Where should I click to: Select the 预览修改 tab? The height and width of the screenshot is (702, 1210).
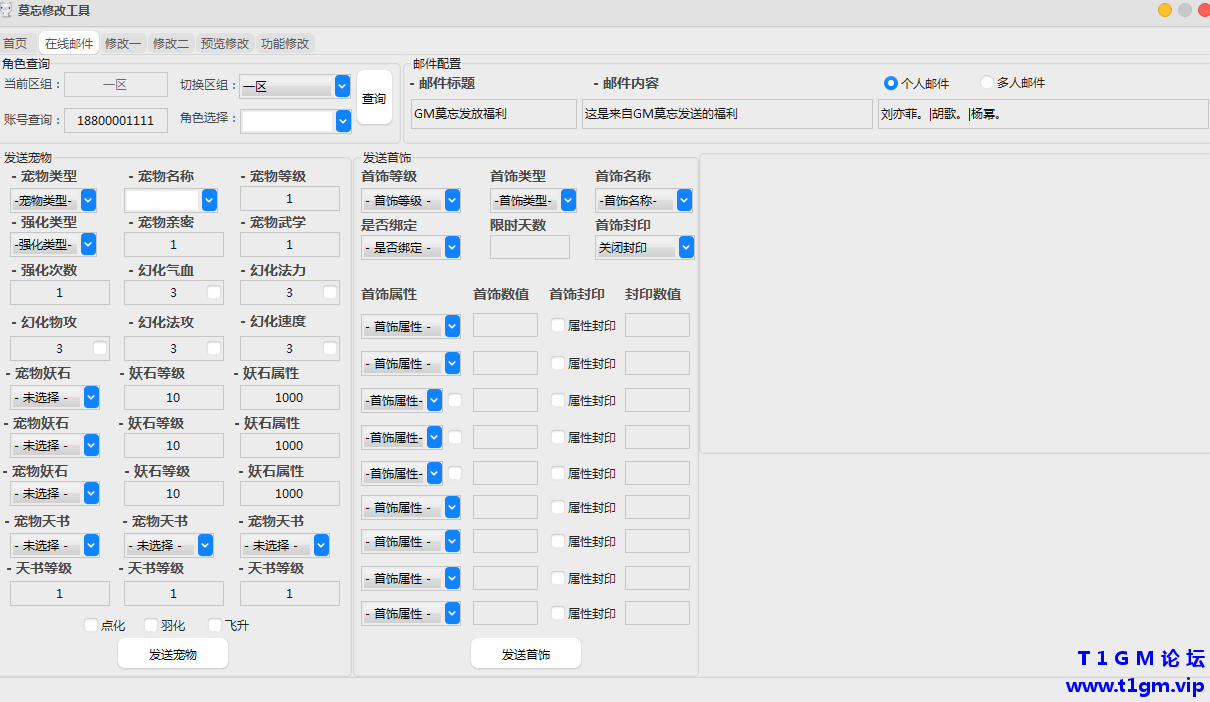tap(225, 43)
